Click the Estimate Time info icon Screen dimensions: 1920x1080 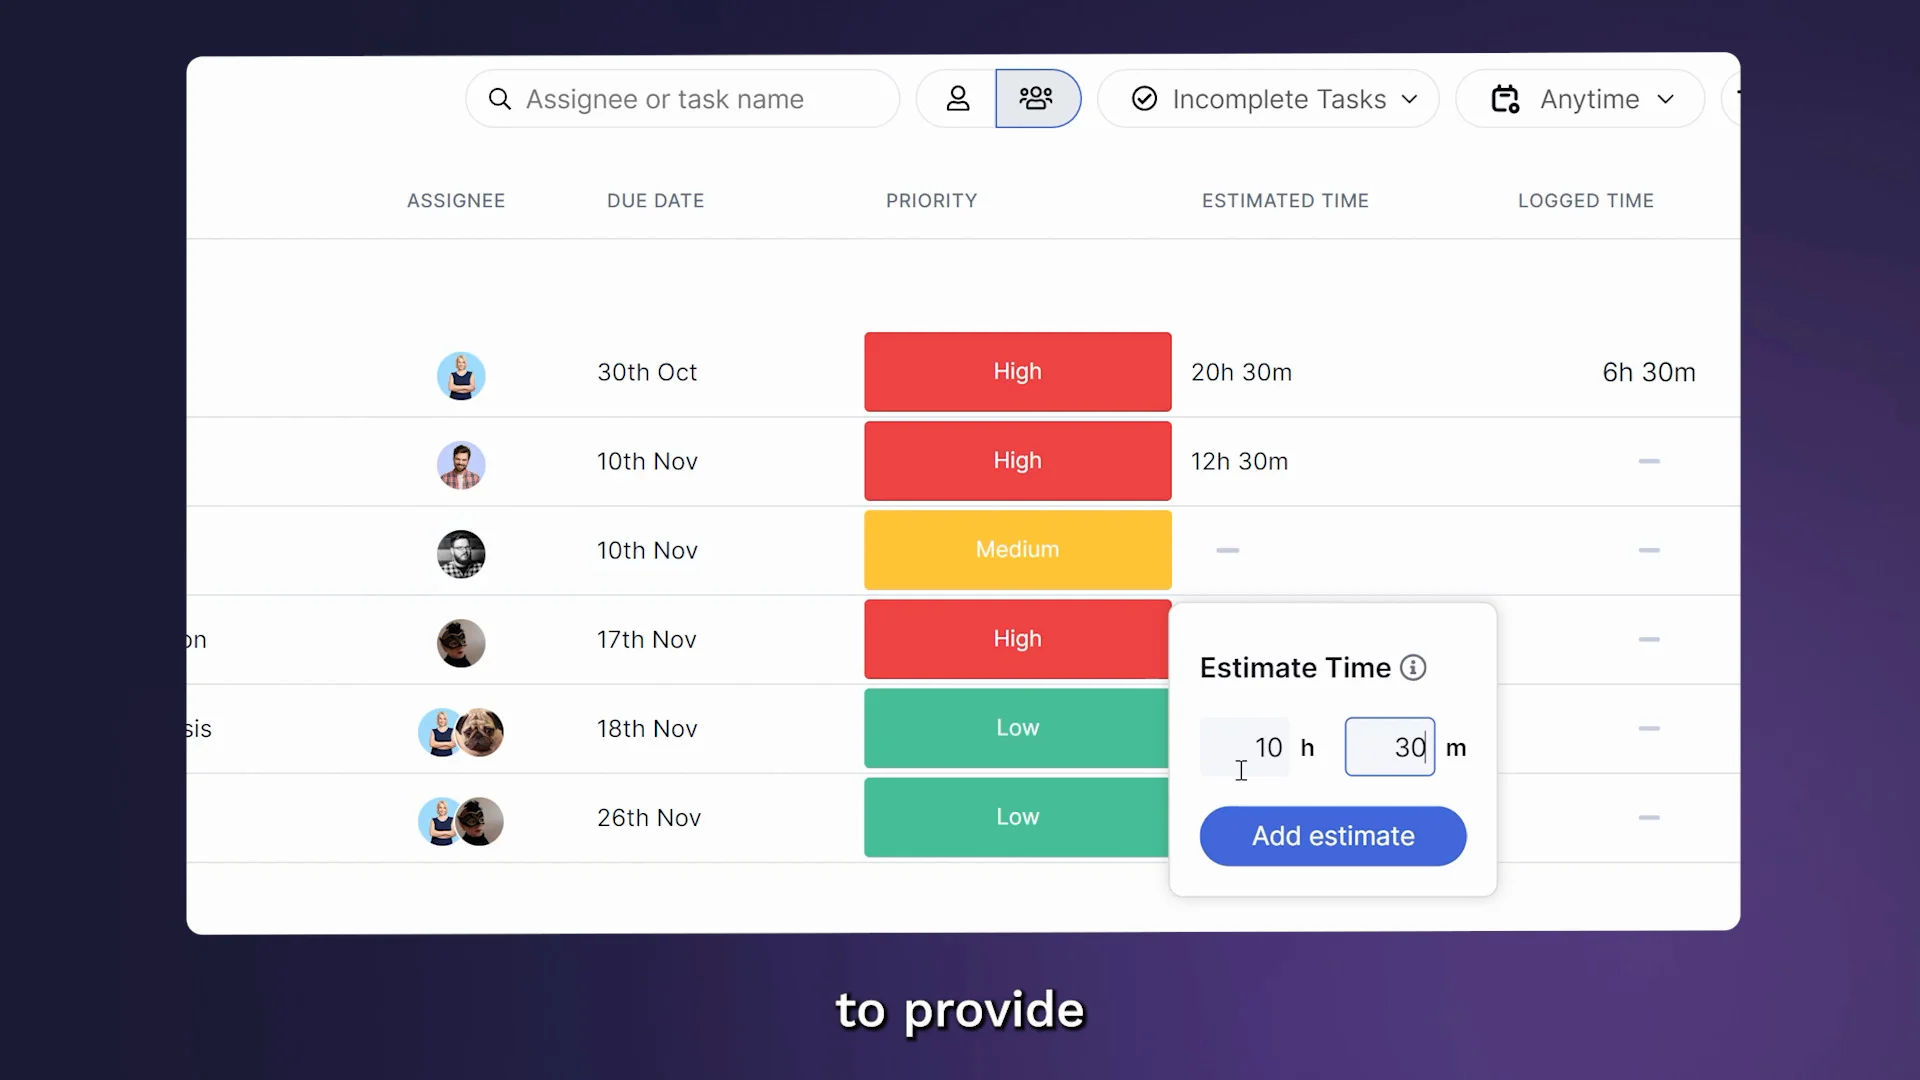tap(1411, 667)
